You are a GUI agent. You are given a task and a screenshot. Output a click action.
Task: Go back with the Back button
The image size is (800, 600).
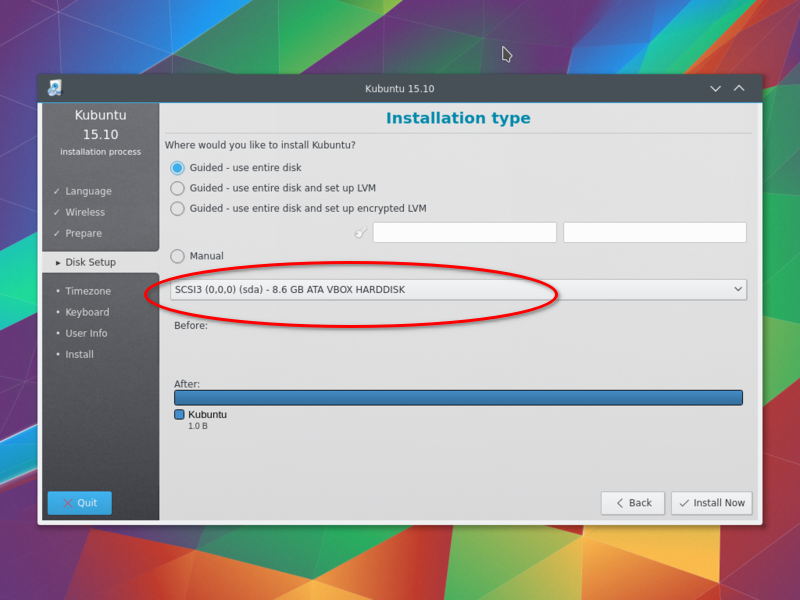click(633, 503)
